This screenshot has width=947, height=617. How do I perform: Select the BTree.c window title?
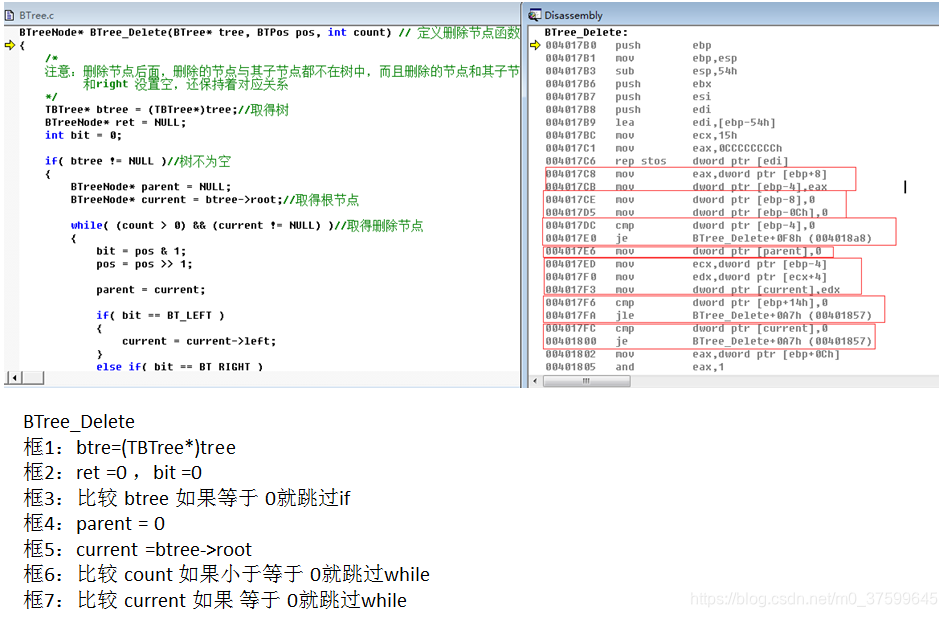pos(36,15)
